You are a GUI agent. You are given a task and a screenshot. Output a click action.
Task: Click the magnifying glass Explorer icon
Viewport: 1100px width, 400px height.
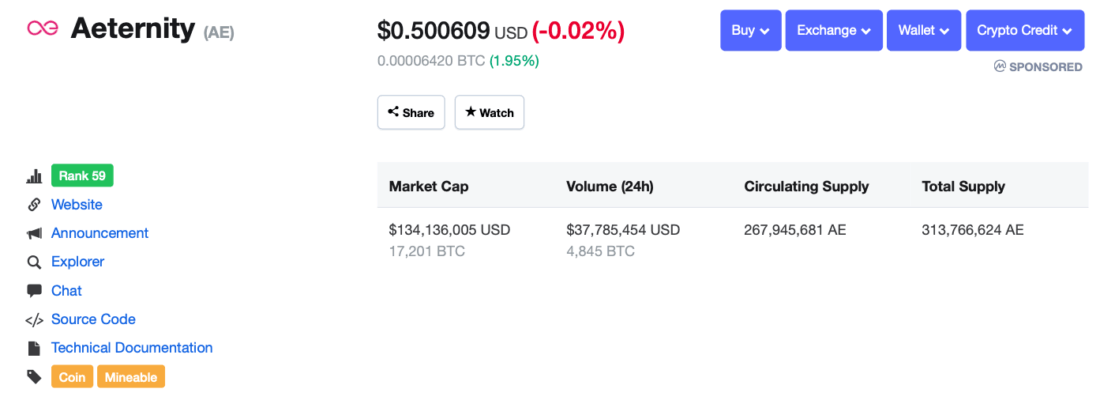[x=34, y=262]
